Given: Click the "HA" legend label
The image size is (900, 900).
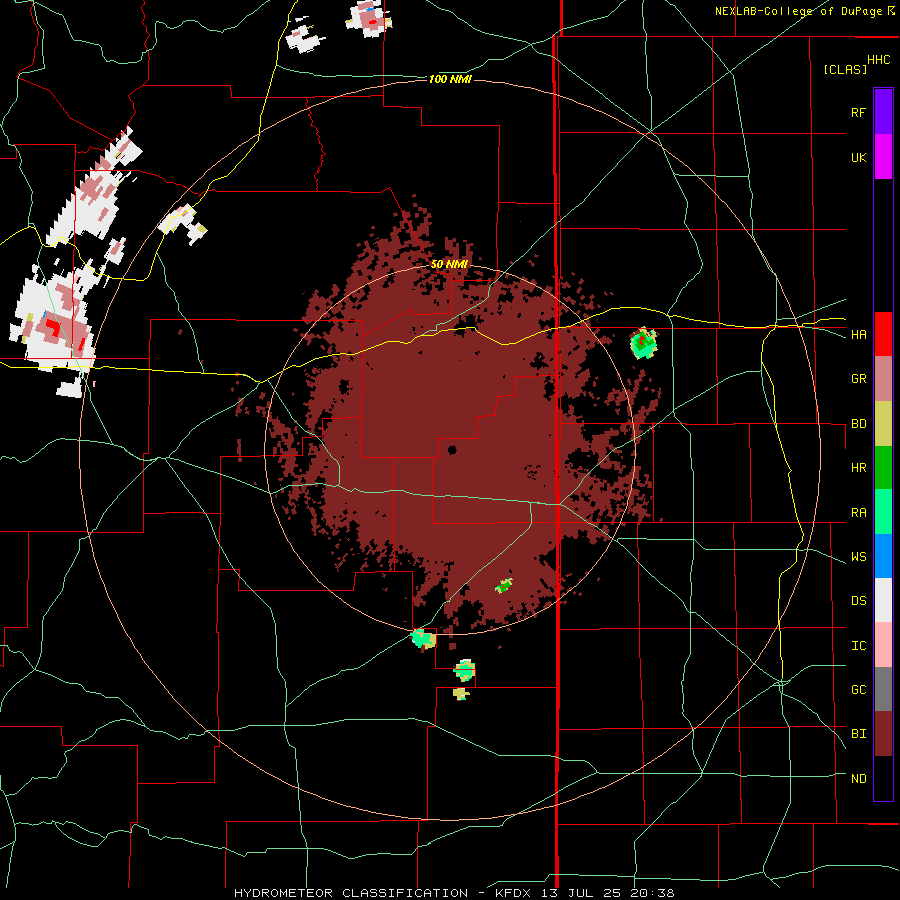Looking at the screenshot, I should (858, 335).
